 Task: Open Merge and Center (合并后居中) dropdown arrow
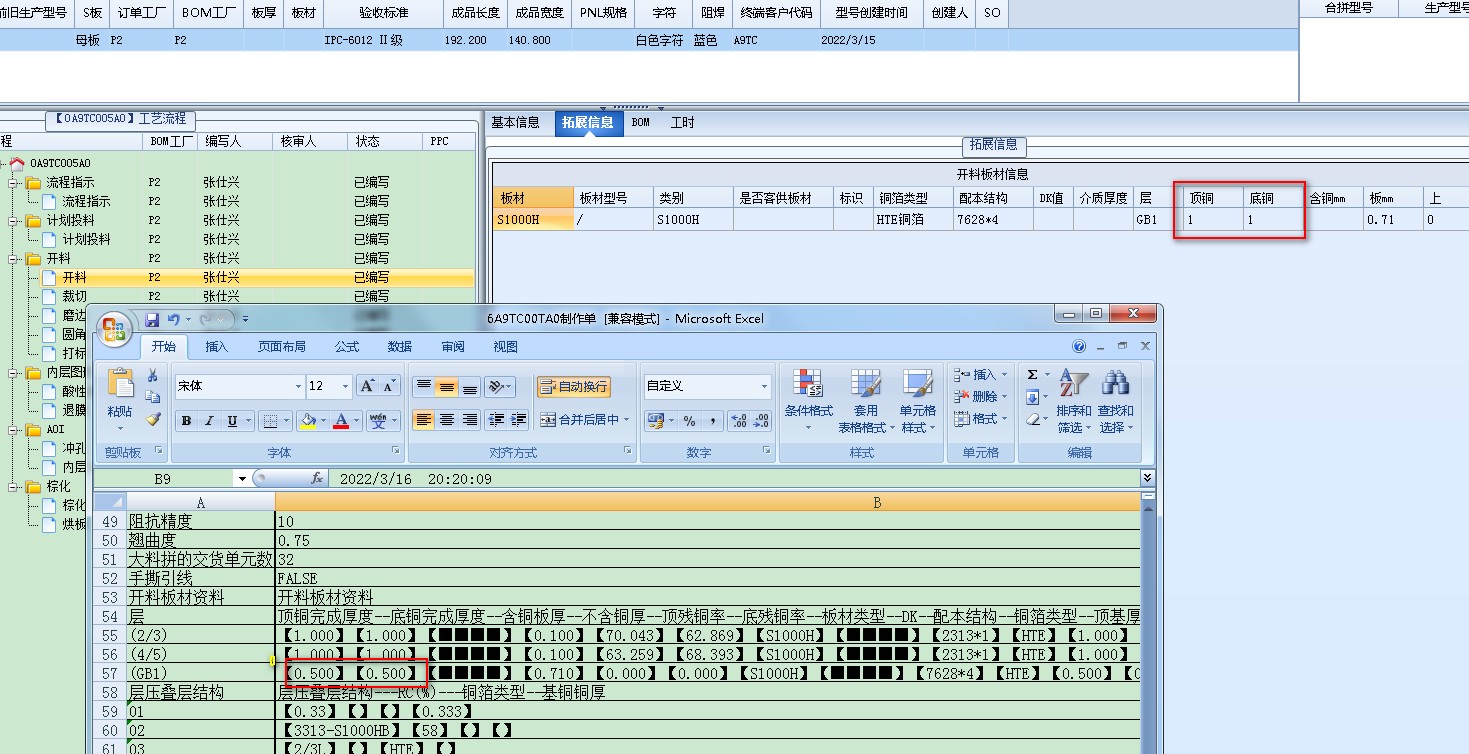coord(627,420)
